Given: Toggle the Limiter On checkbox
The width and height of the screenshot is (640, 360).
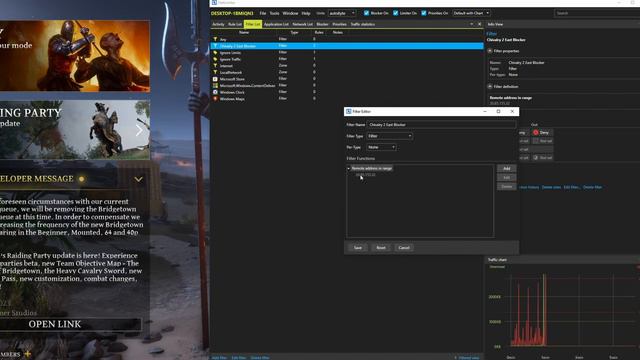Looking at the screenshot, I should click(396, 13).
